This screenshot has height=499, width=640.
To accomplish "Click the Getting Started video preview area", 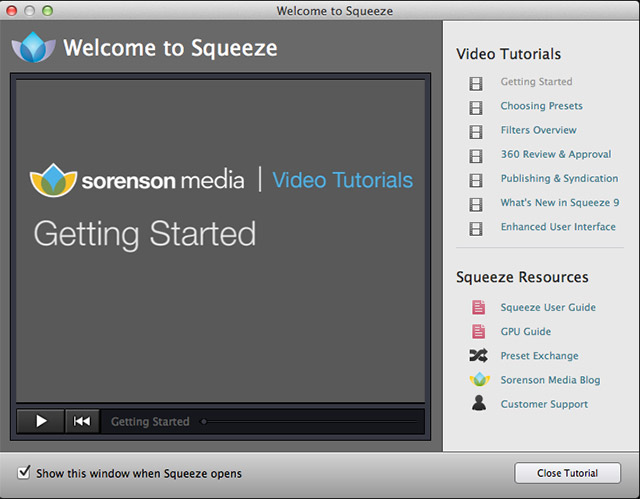I will click(220, 241).
